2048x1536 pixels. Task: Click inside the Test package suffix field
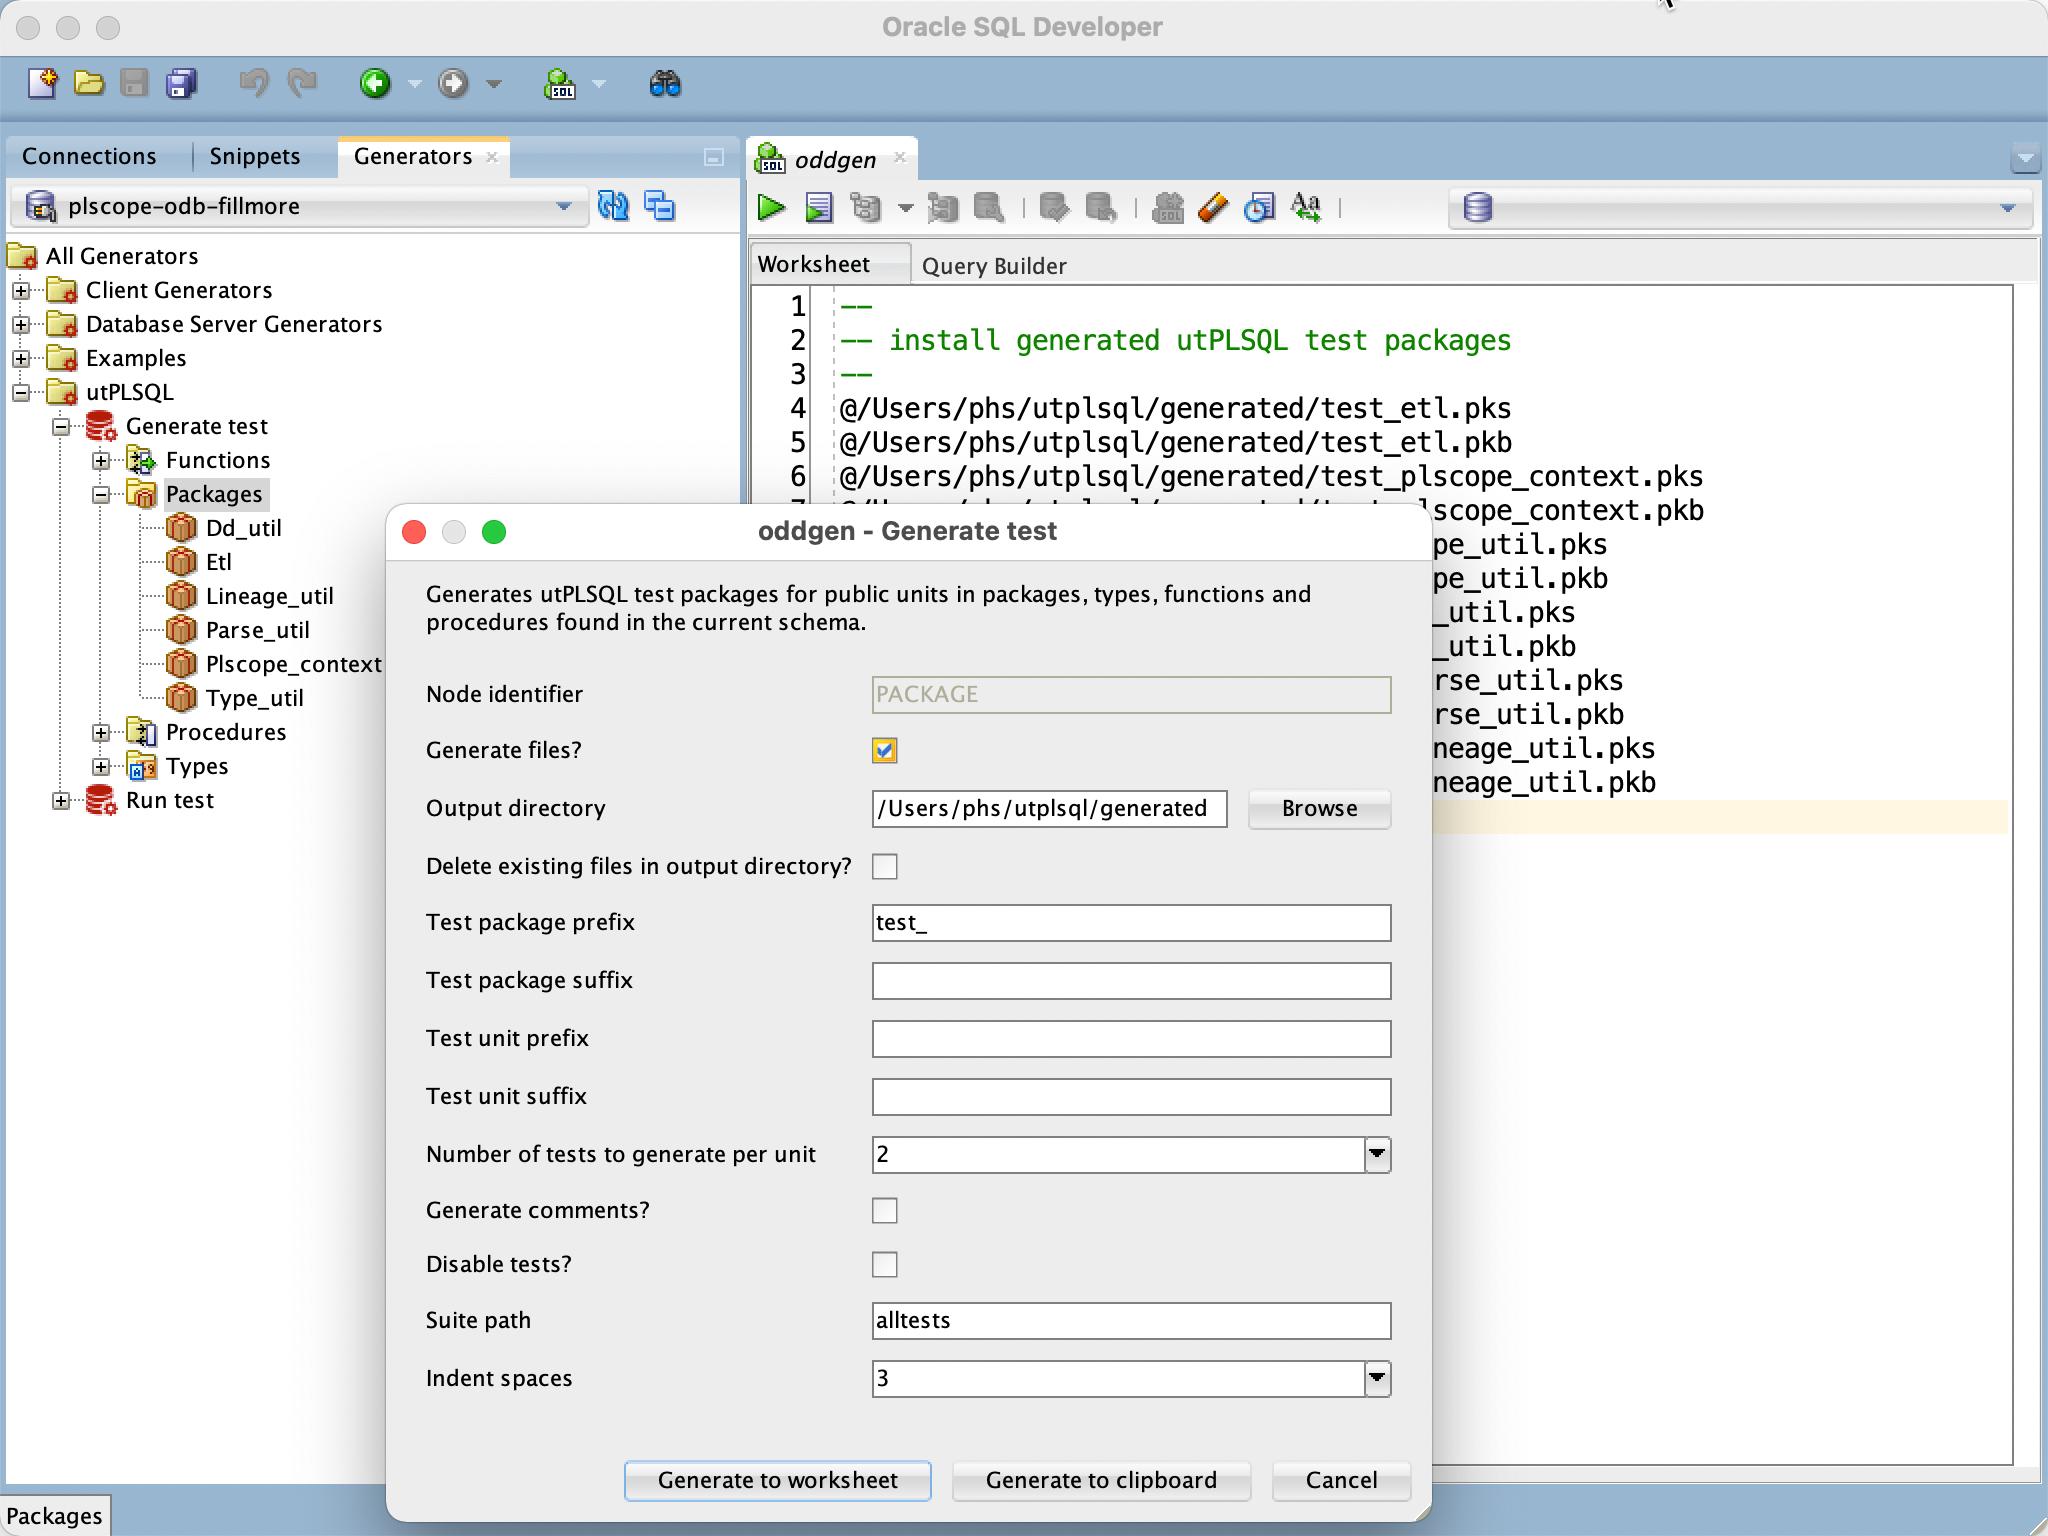(x=1130, y=980)
